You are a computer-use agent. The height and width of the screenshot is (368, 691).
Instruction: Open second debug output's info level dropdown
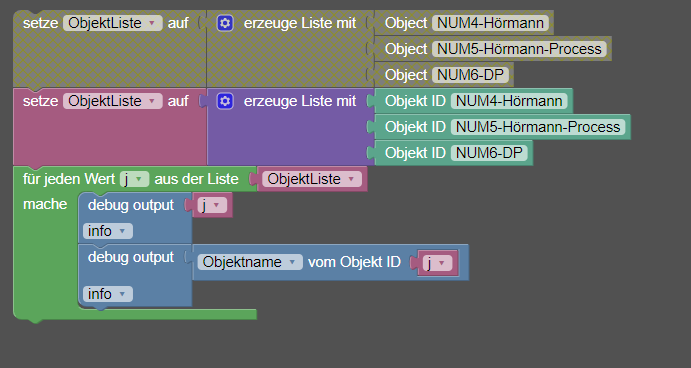point(108,294)
